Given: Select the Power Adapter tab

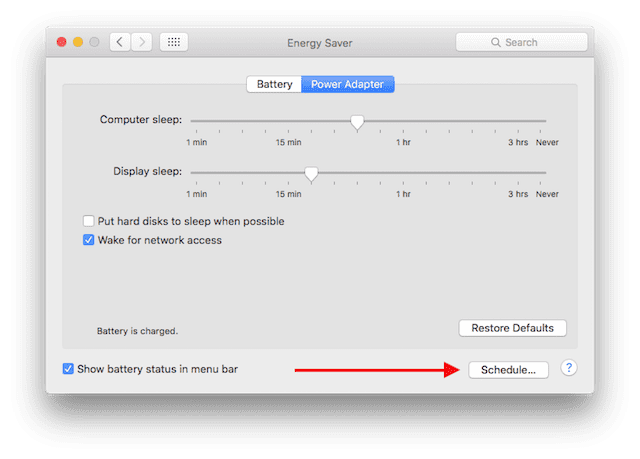Looking at the screenshot, I should (x=347, y=84).
